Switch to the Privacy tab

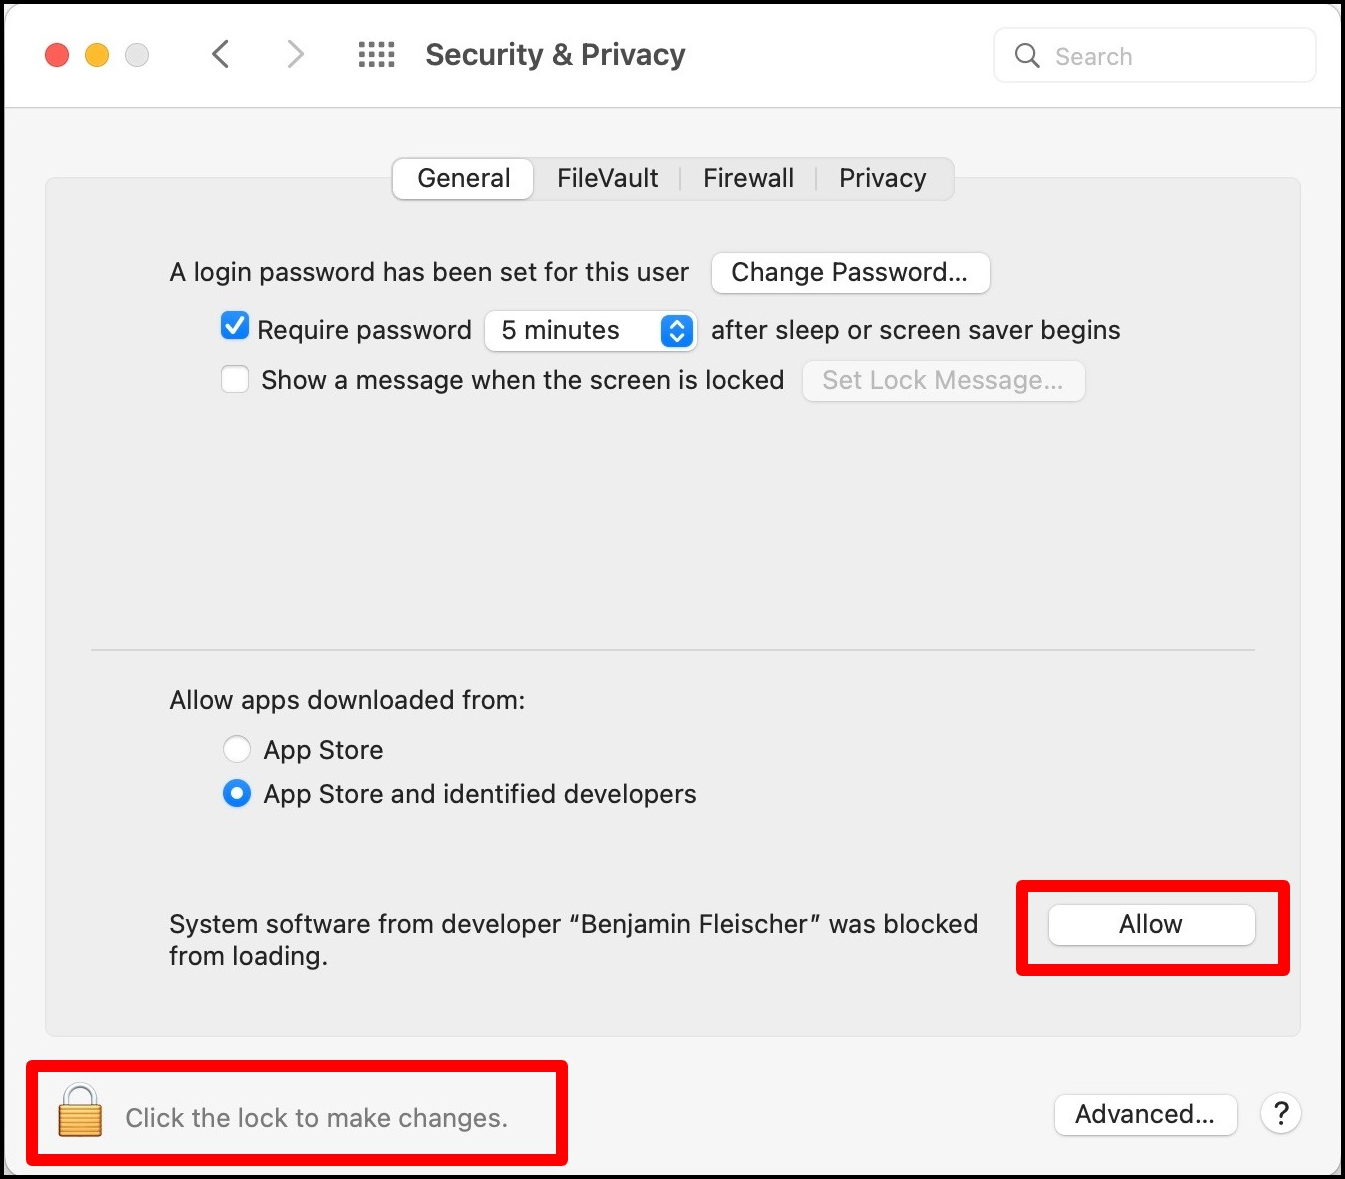pyautogui.click(x=882, y=178)
